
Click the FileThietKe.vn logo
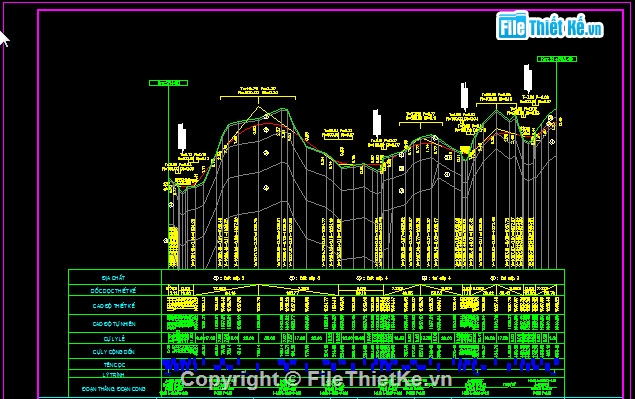pos(550,26)
